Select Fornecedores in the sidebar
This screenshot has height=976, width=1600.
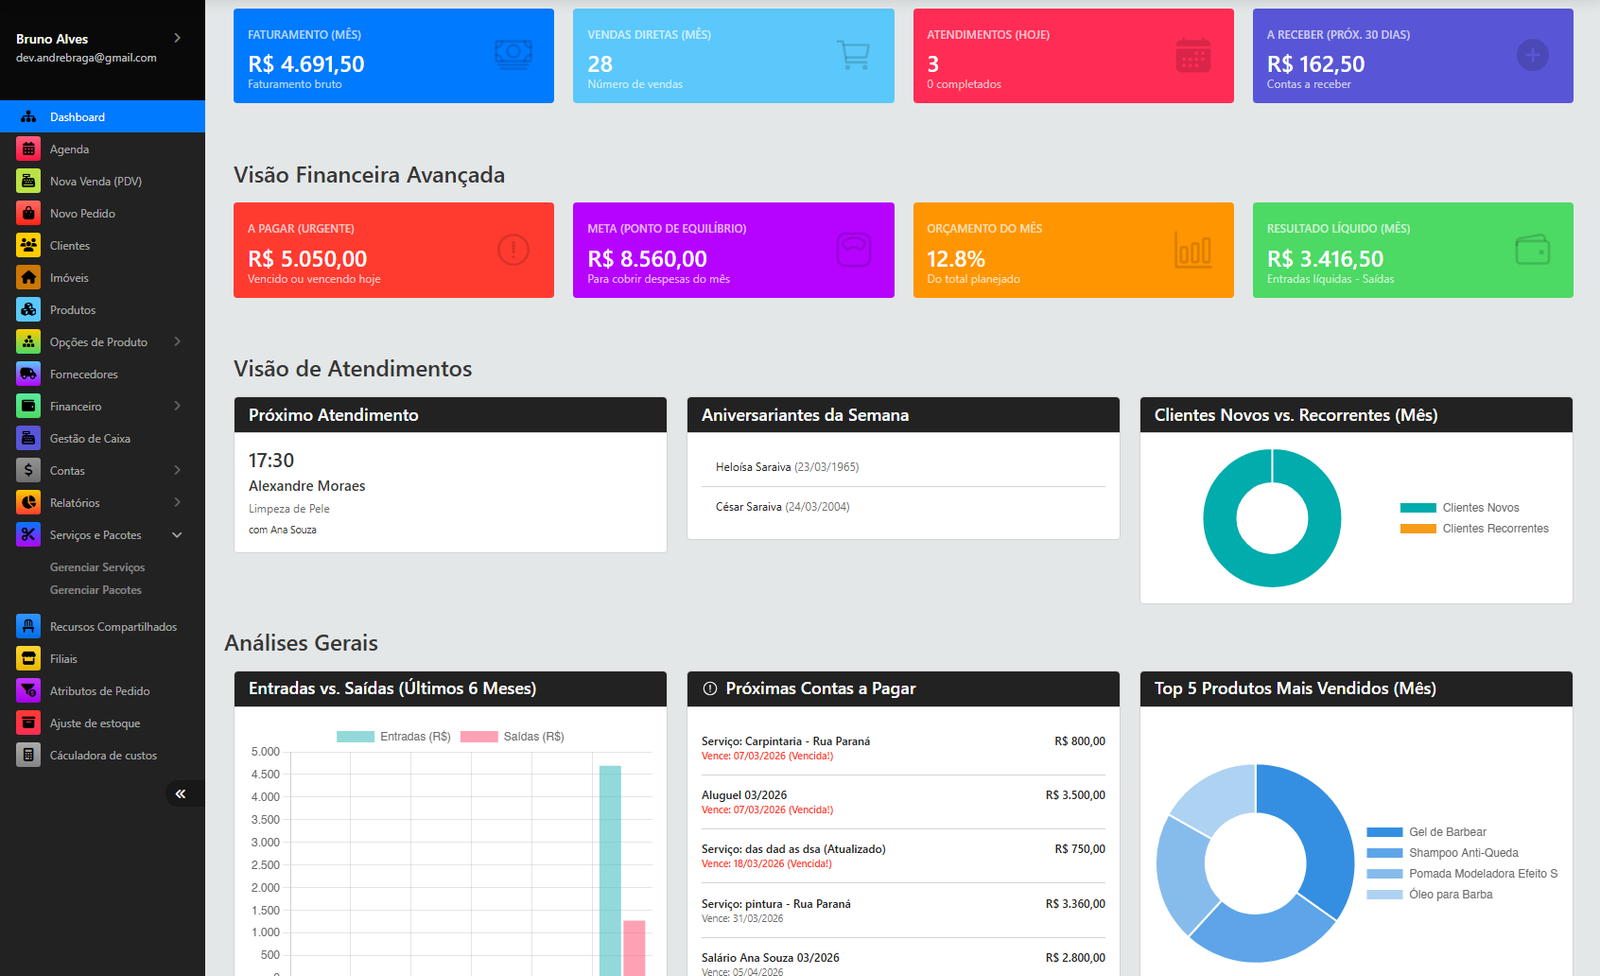pyautogui.click(x=84, y=373)
